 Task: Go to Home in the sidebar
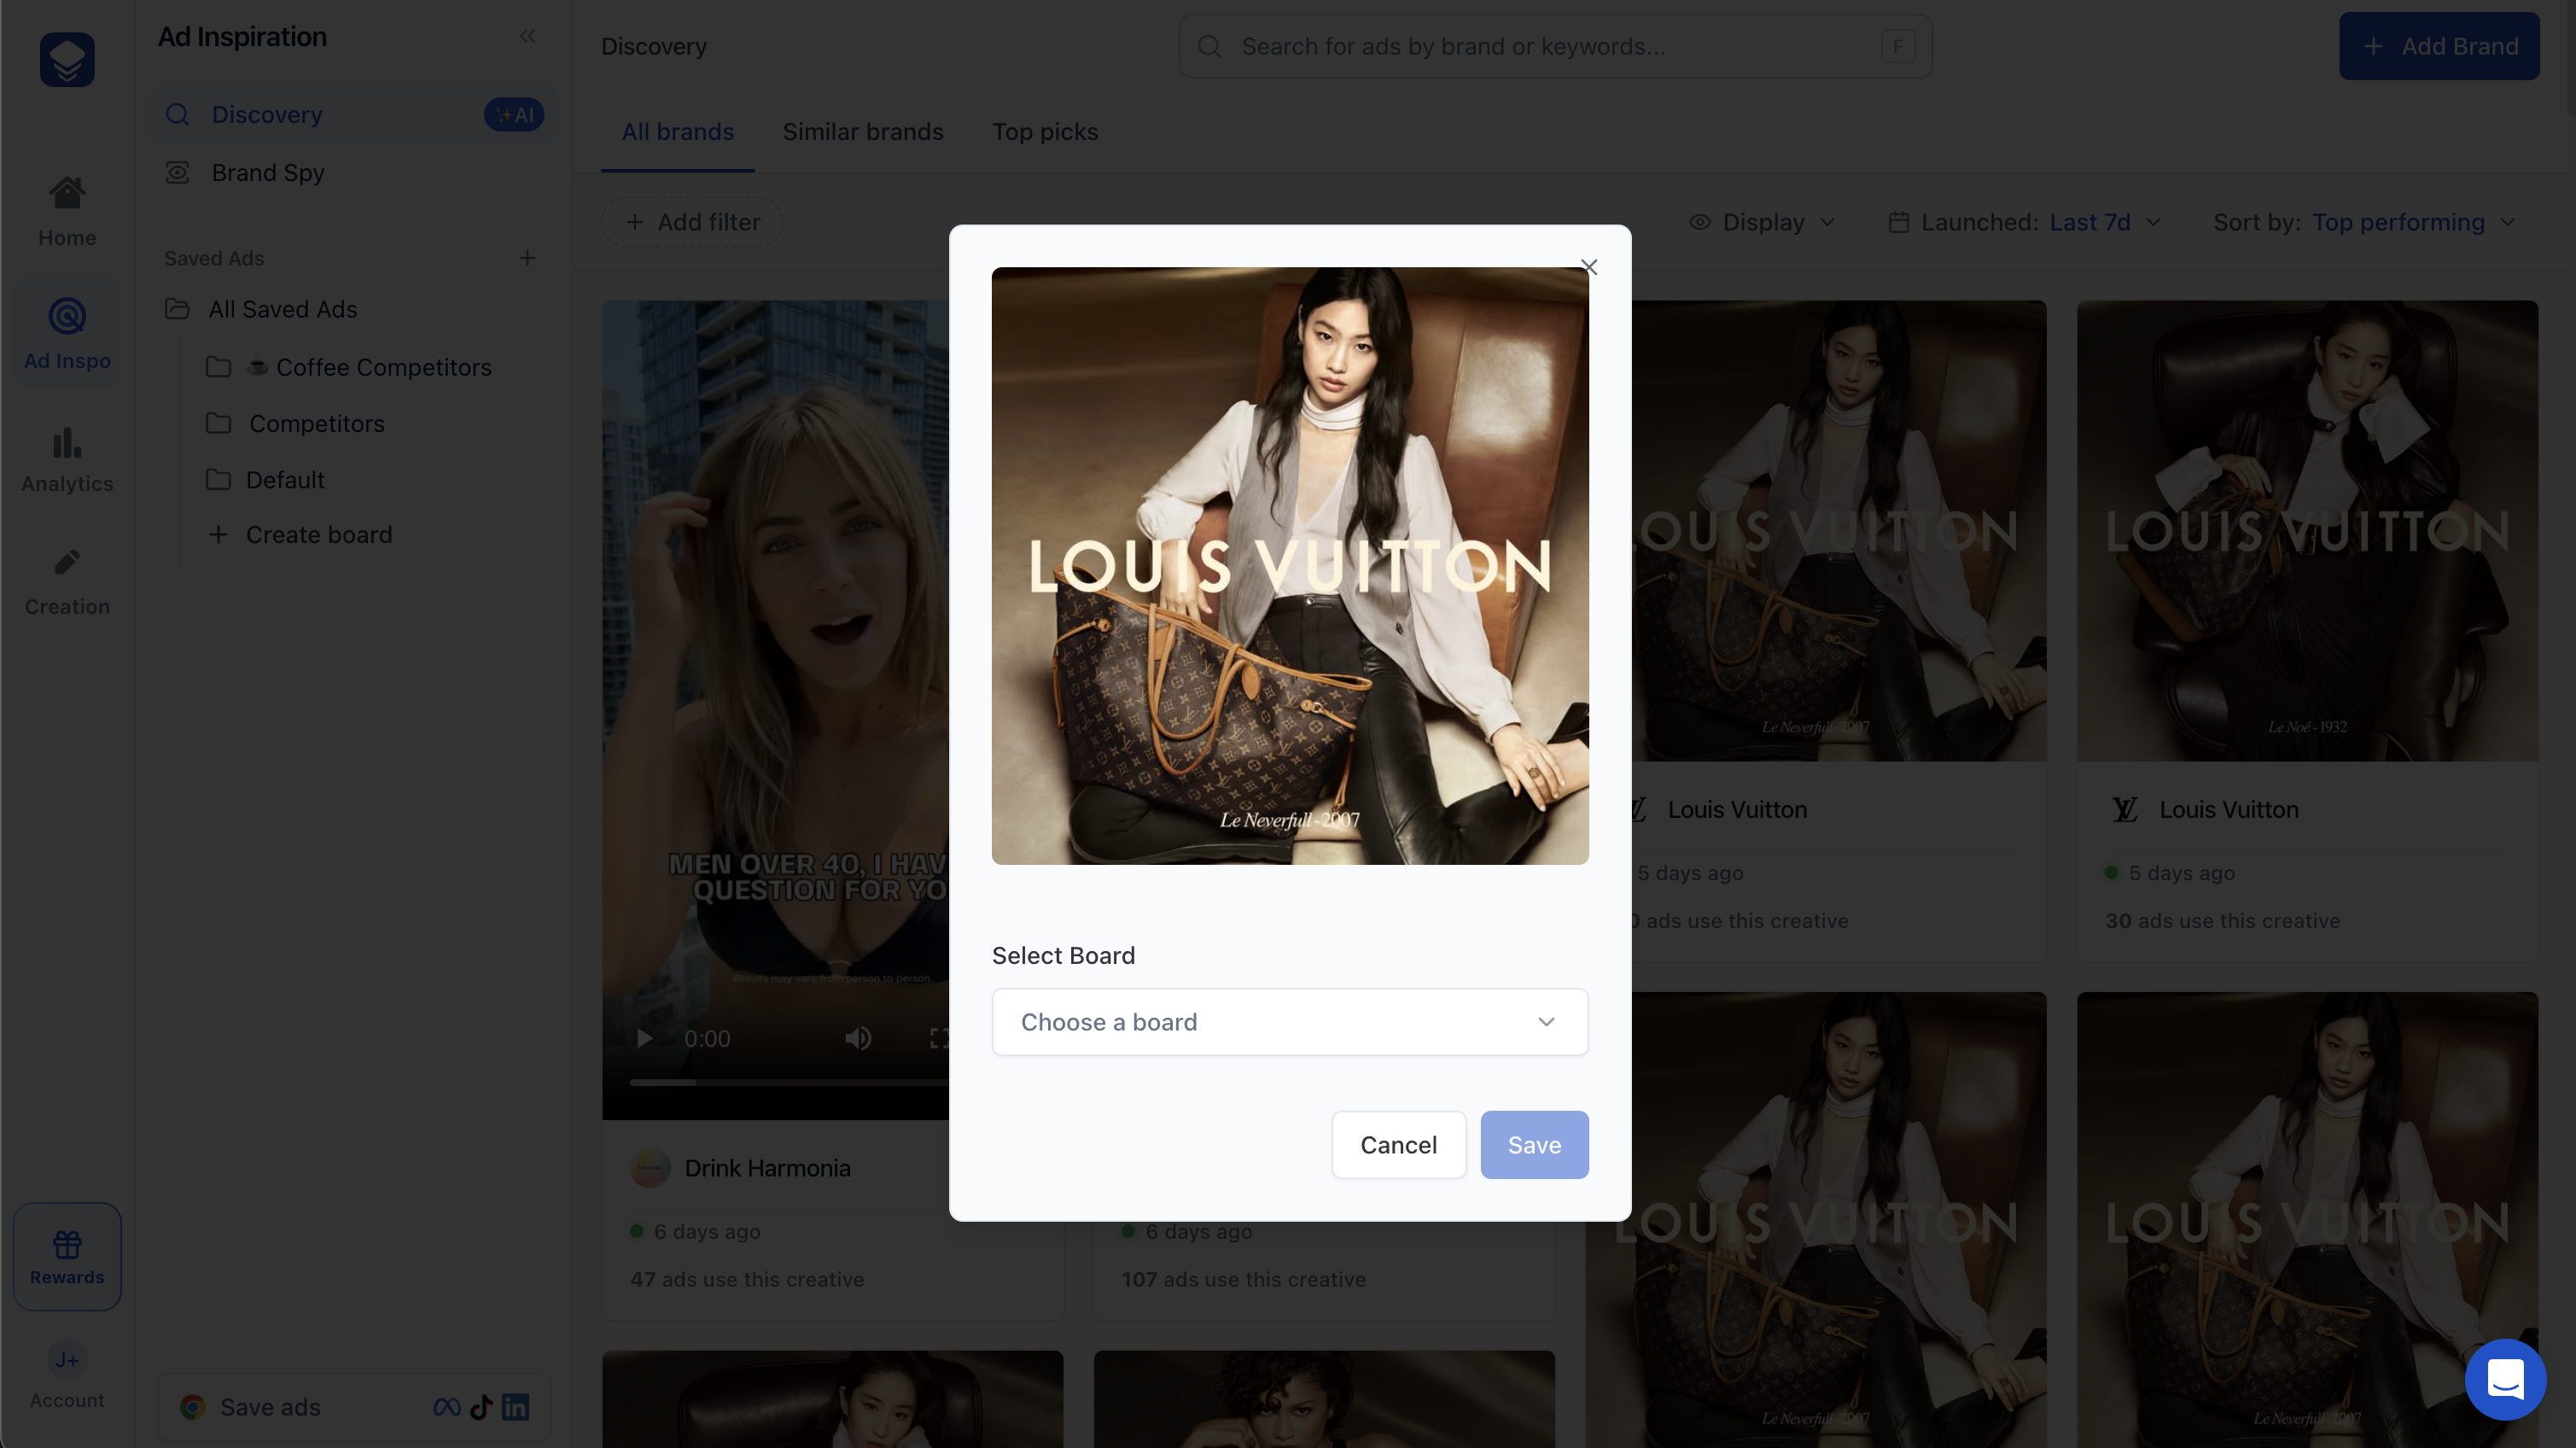tap(67, 212)
